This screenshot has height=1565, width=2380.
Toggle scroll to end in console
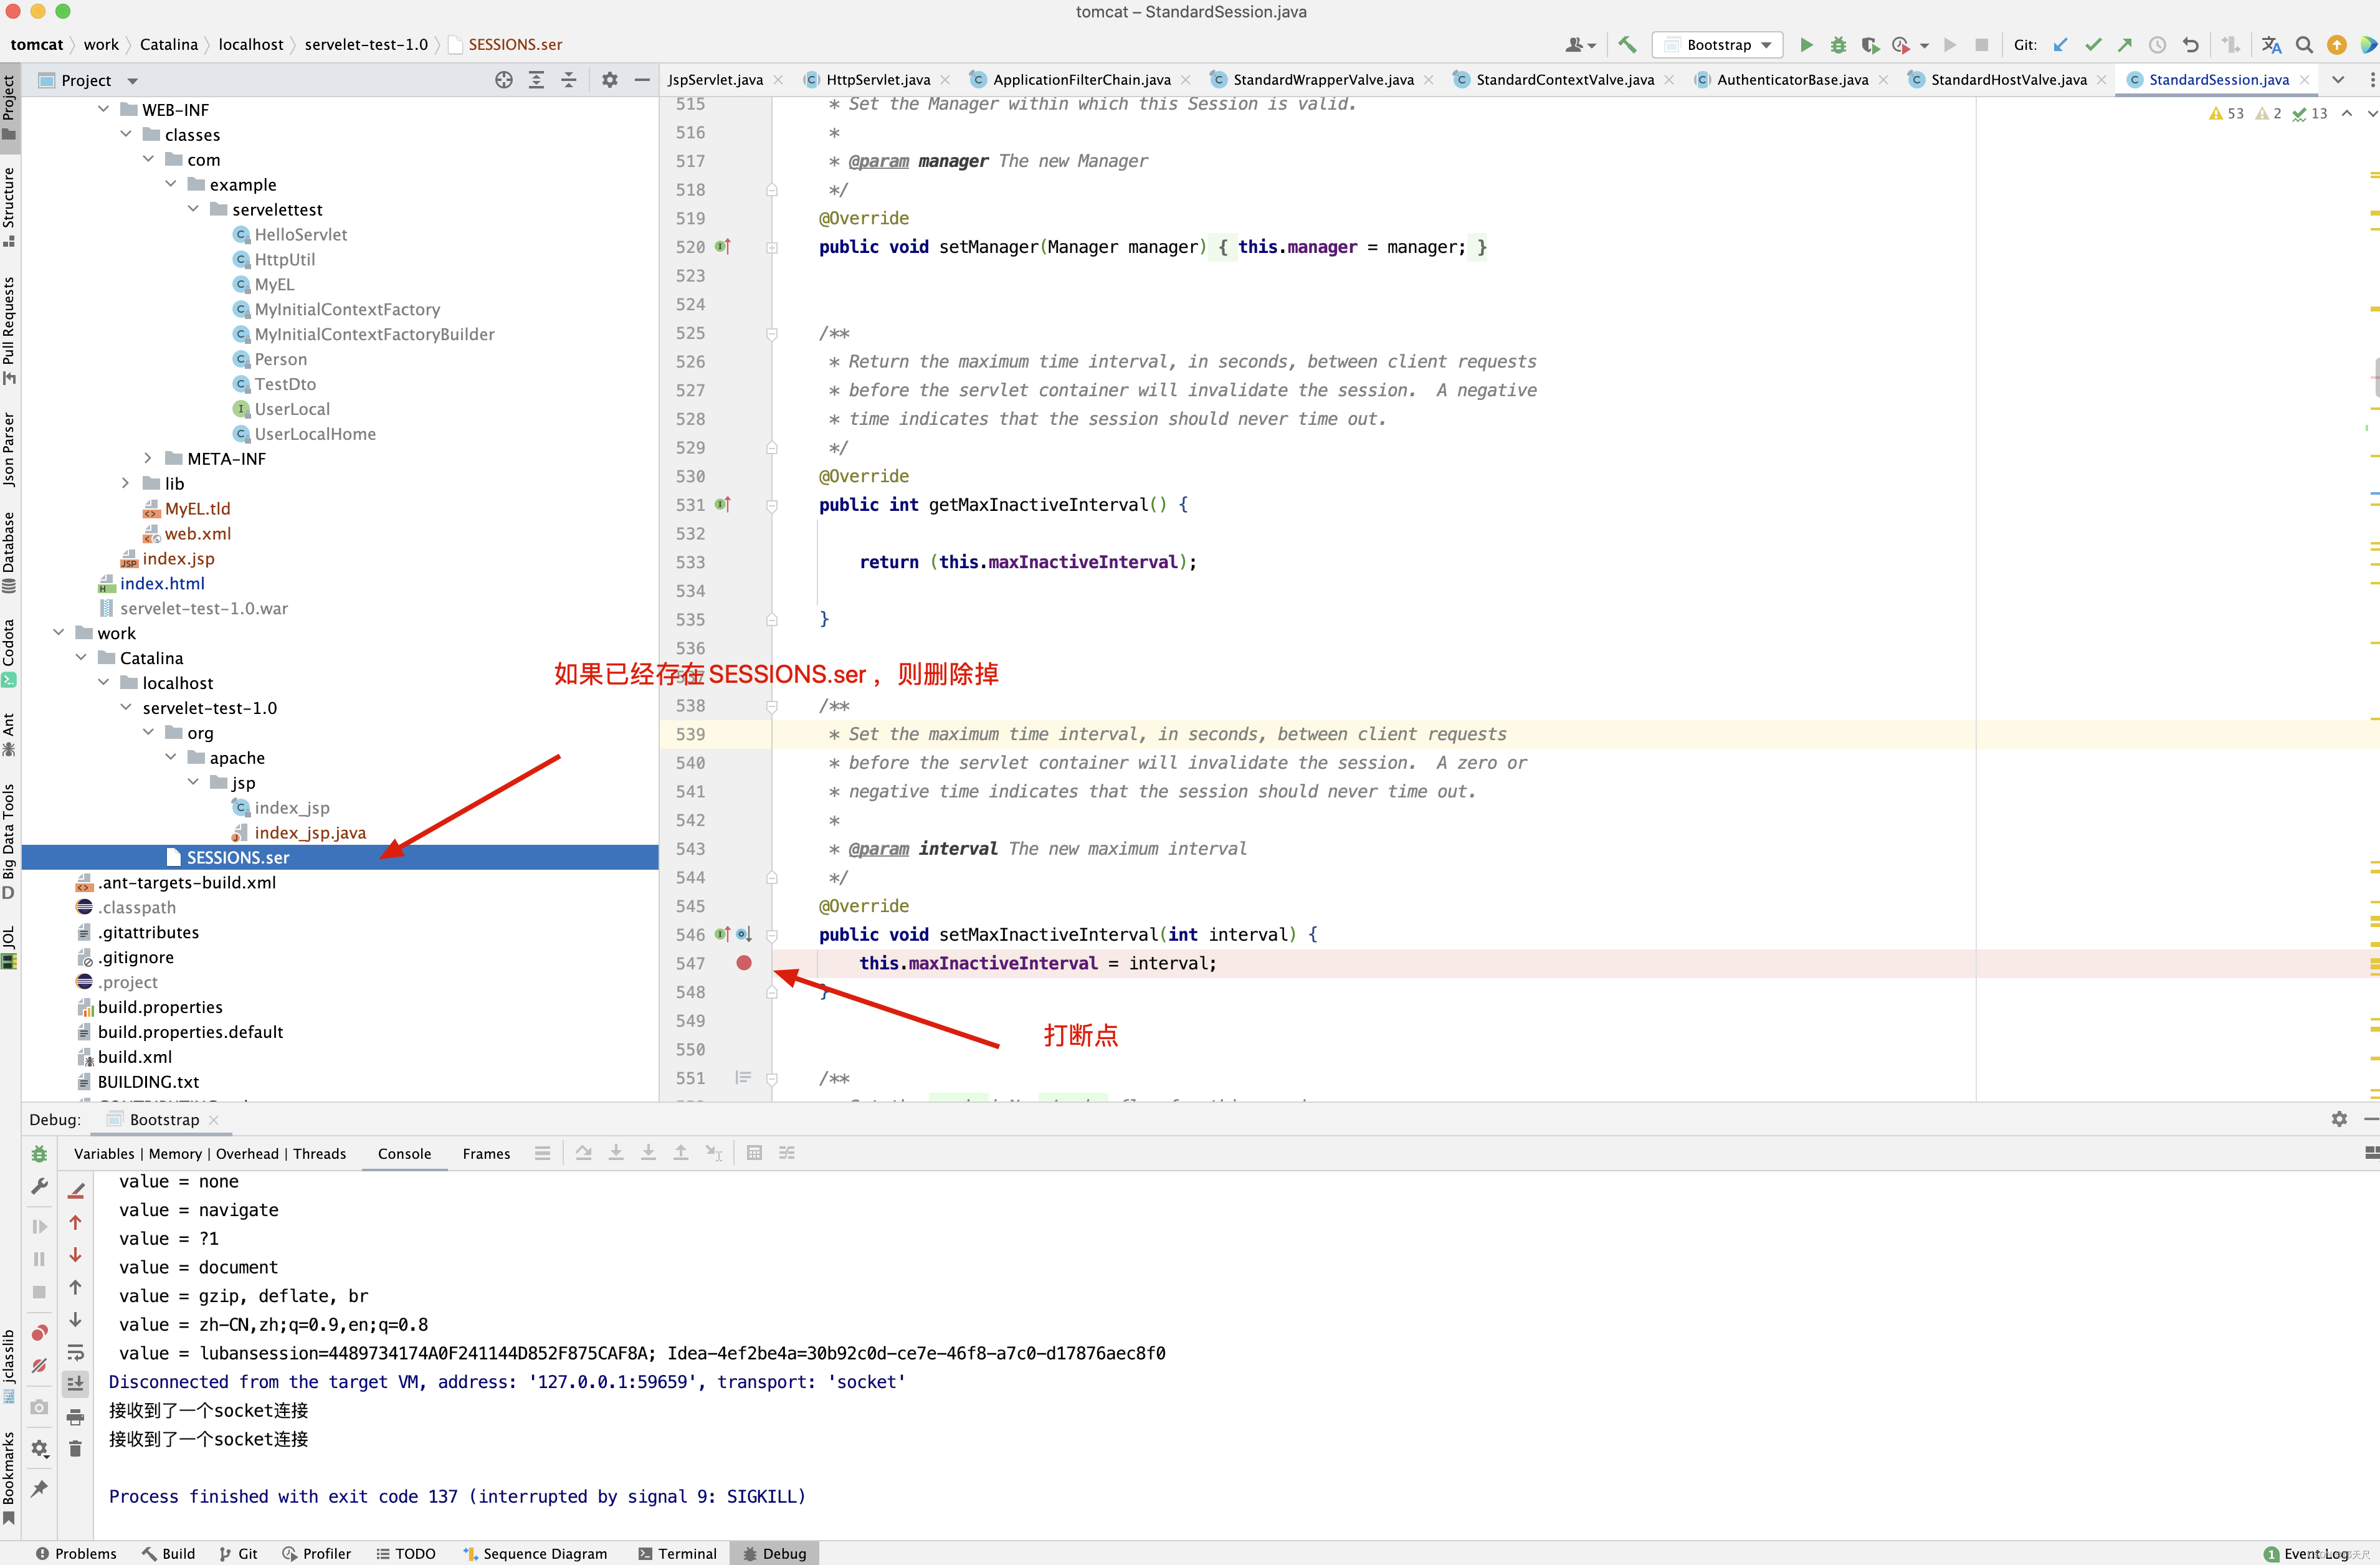tap(75, 1383)
